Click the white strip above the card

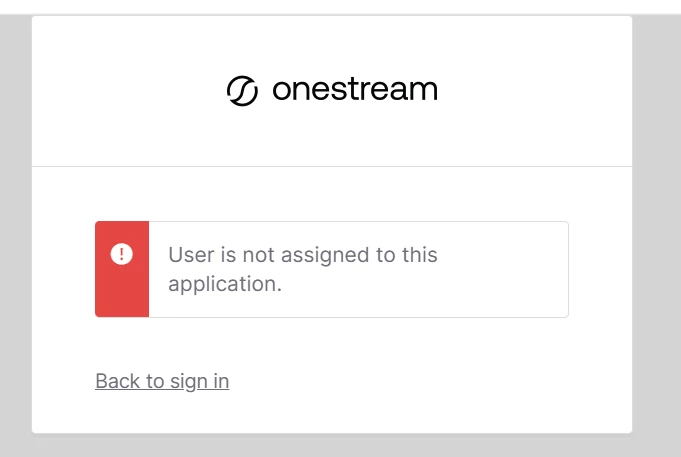340,7
